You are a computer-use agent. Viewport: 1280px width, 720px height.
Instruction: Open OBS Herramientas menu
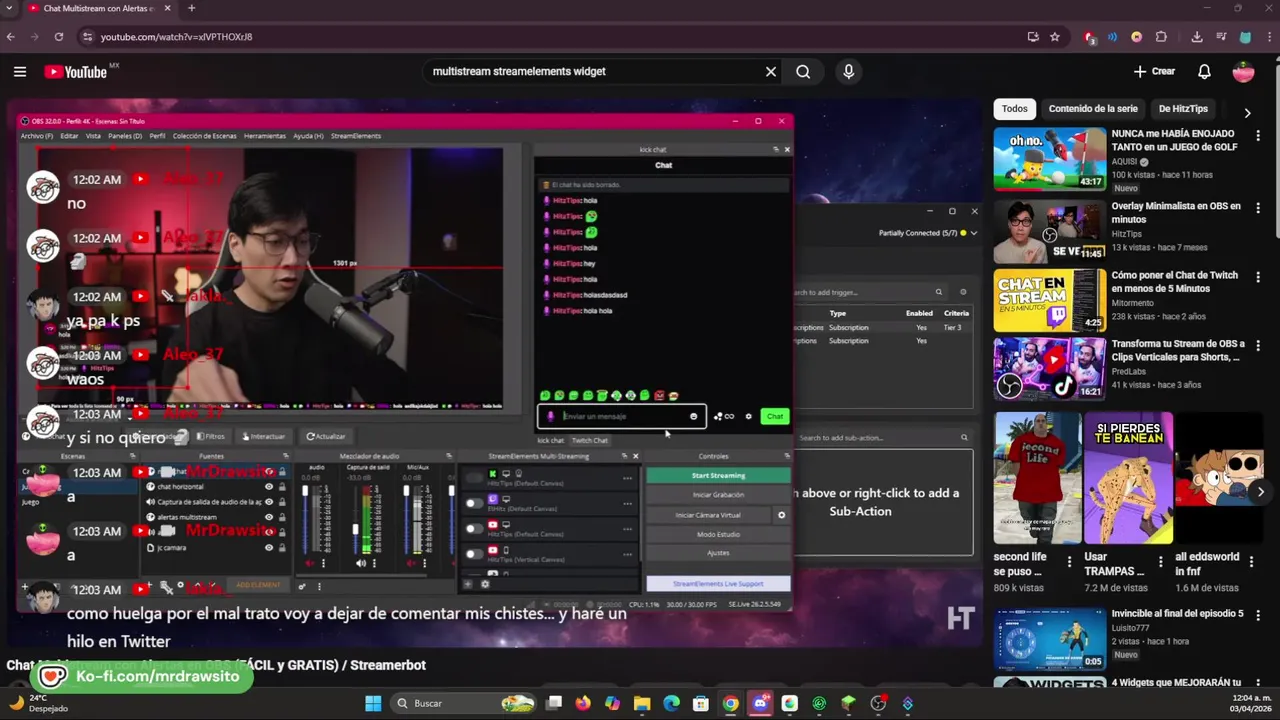(x=265, y=136)
